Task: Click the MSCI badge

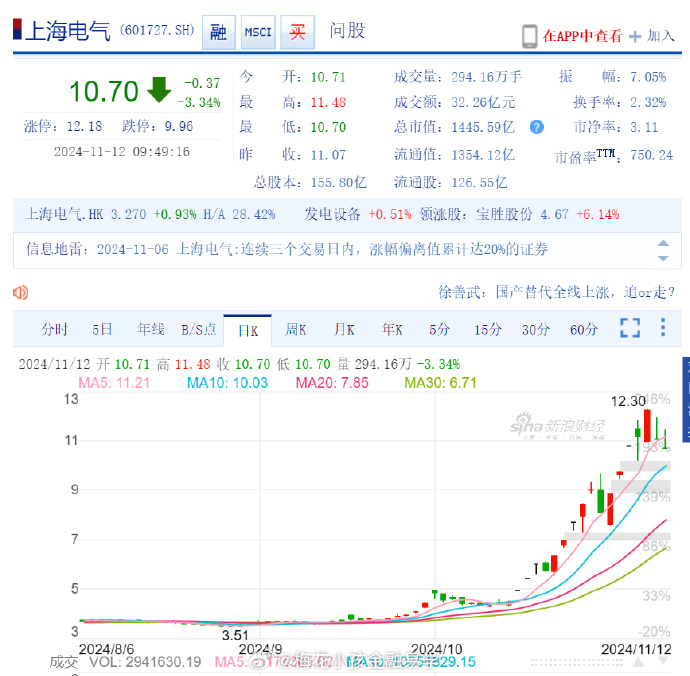Action: coord(258,32)
